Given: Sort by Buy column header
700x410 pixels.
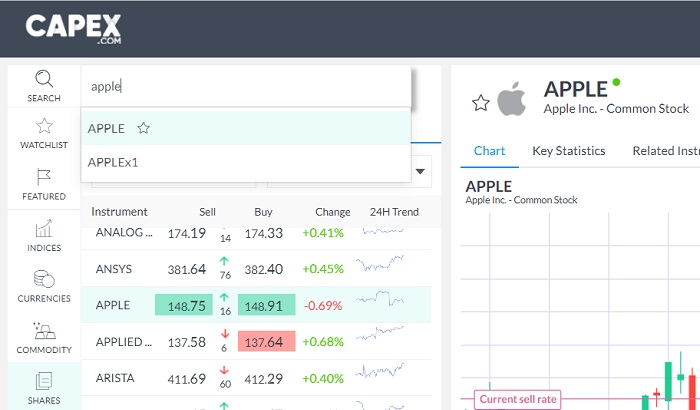Looking at the screenshot, I should [x=263, y=212].
